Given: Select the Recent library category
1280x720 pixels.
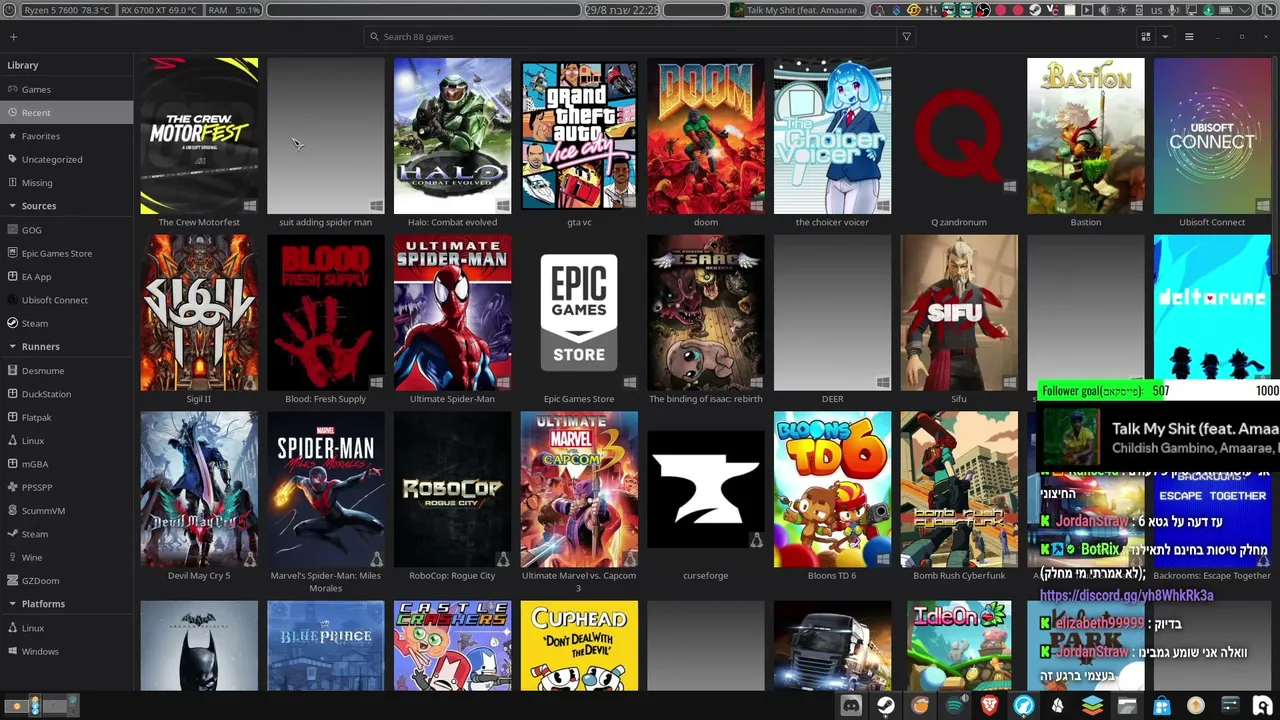Looking at the screenshot, I should point(67,113).
